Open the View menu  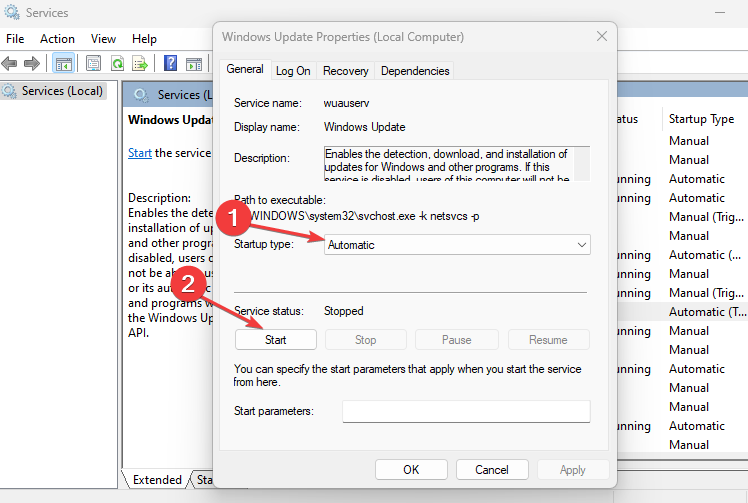click(104, 39)
